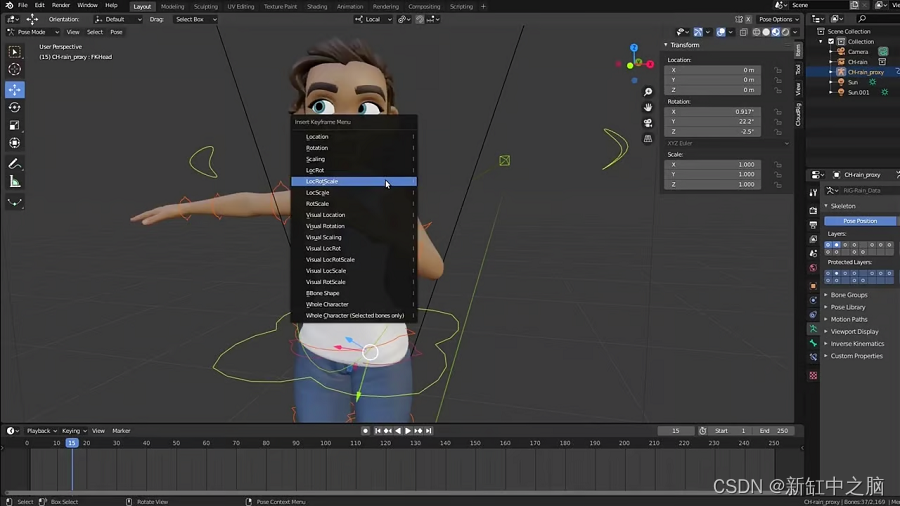Switch to Rendered viewport shading

click(x=785, y=32)
